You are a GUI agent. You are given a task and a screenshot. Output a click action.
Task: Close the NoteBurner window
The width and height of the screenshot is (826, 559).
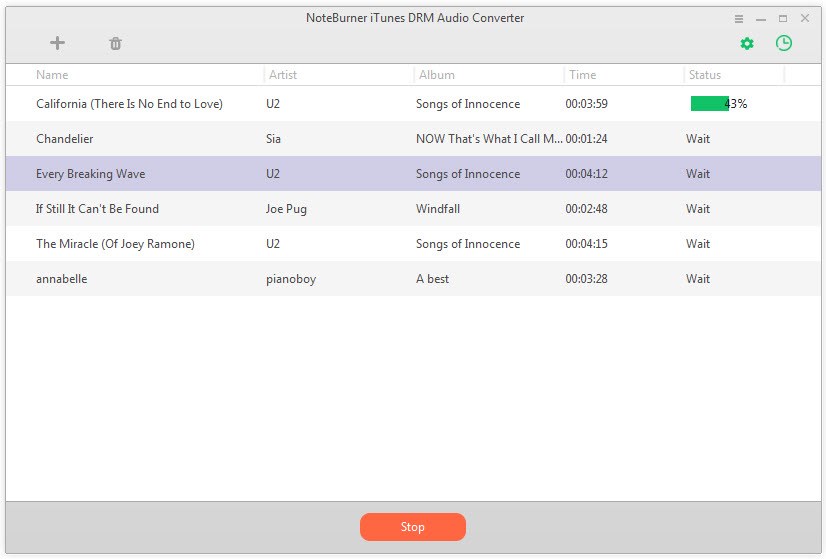(x=805, y=18)
